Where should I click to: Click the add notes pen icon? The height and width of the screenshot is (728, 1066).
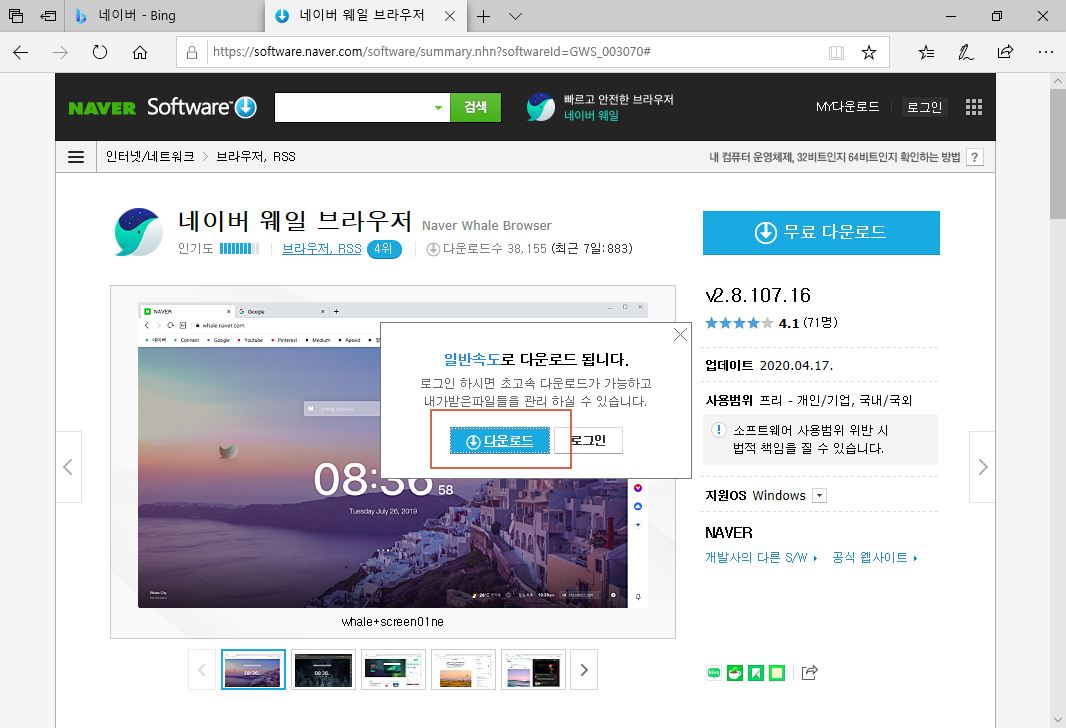click(965, 52)
